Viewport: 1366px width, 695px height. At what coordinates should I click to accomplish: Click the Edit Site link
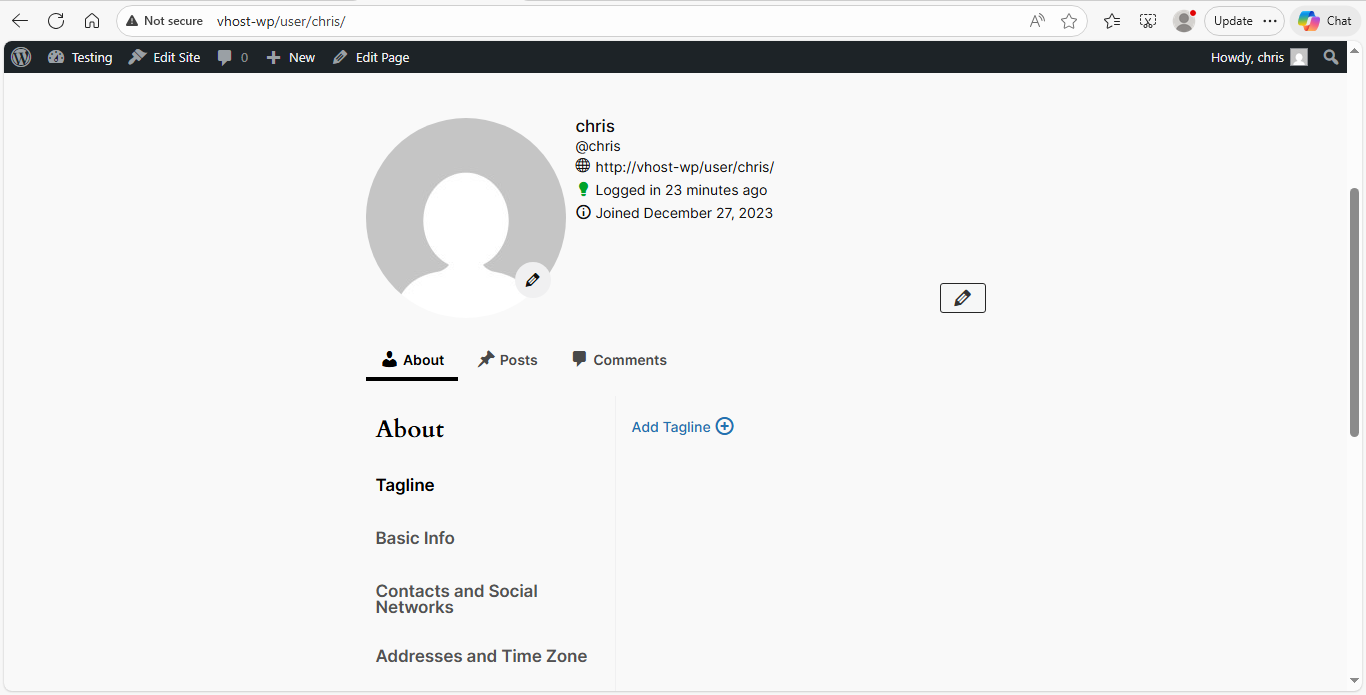pos(164,57)
